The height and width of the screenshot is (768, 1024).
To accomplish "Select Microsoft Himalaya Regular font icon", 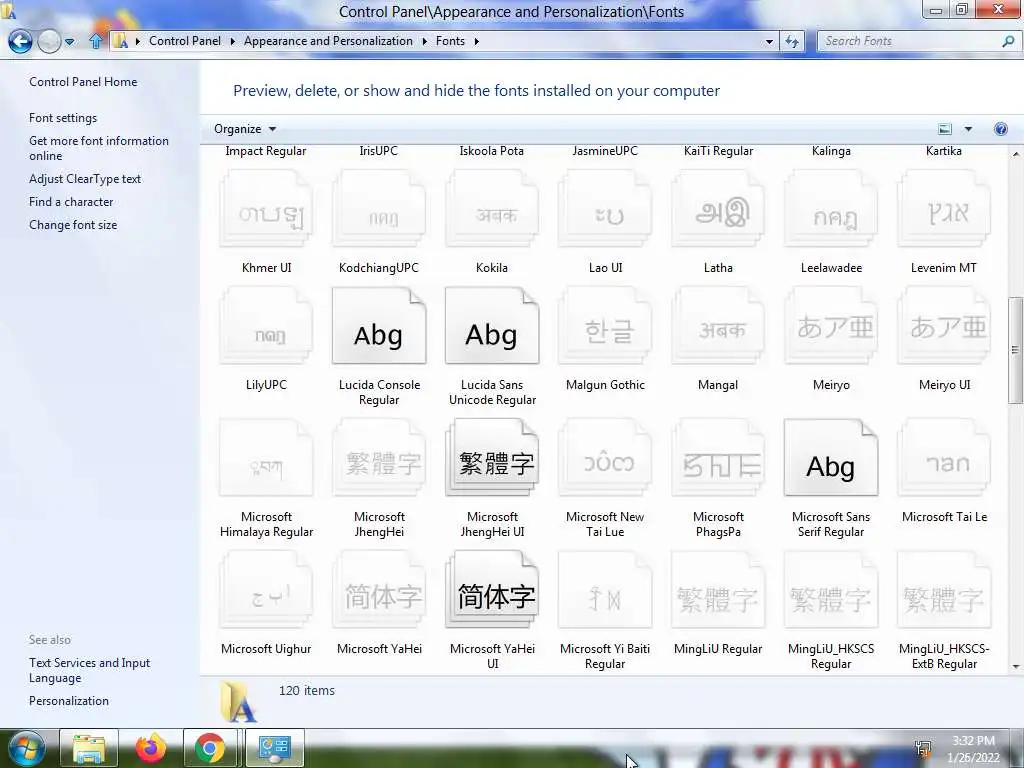I will 266,458.
